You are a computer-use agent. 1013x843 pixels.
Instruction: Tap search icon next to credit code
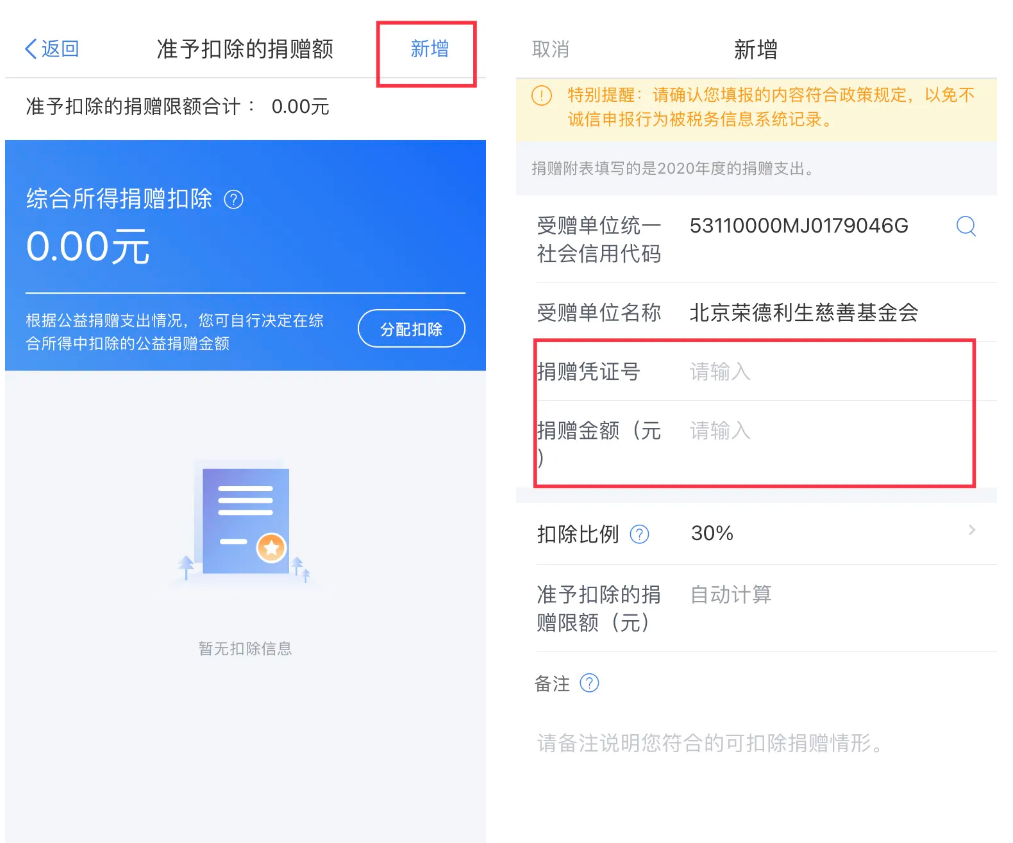(966, 226)
